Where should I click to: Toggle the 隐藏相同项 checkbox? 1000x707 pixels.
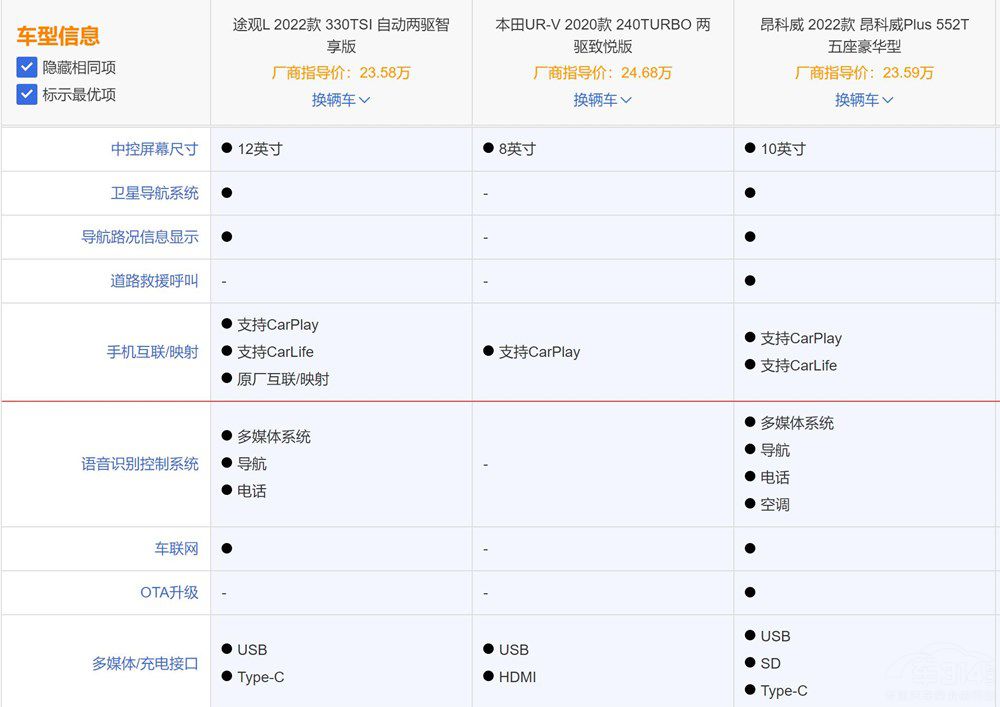click(27, 68)
